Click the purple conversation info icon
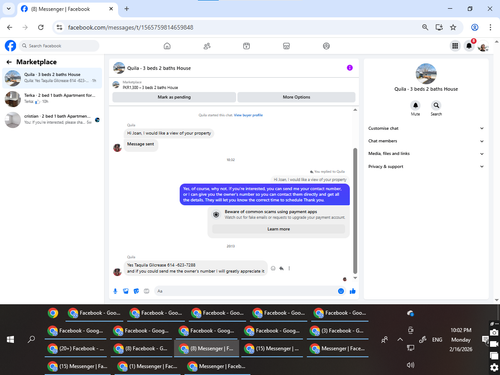Viewport: 500px width, 375px height. click(350, 68)
